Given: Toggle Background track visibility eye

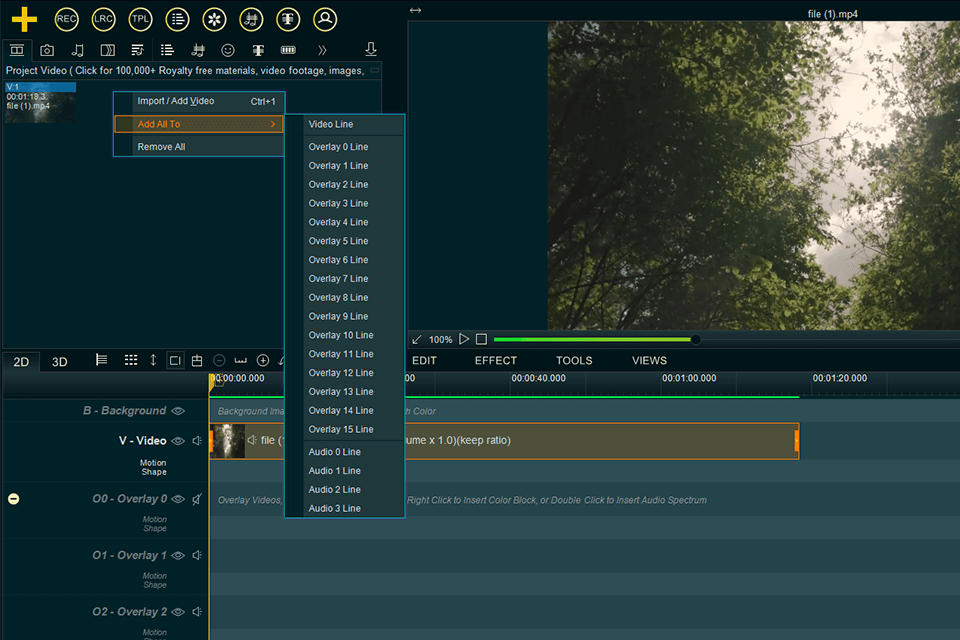Looking at the screenshot, I should 178,411.
